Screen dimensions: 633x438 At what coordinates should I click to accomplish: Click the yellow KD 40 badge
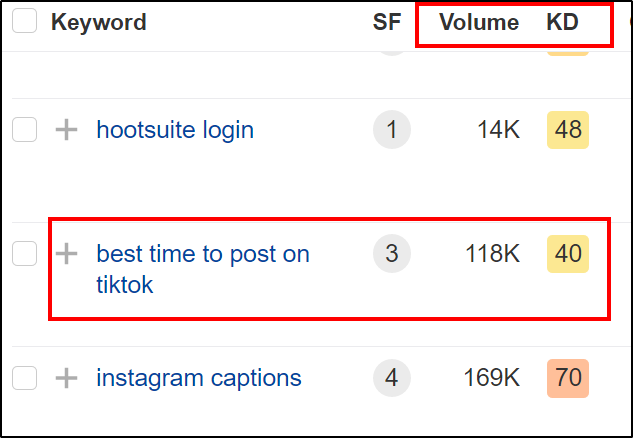[568, 255]
